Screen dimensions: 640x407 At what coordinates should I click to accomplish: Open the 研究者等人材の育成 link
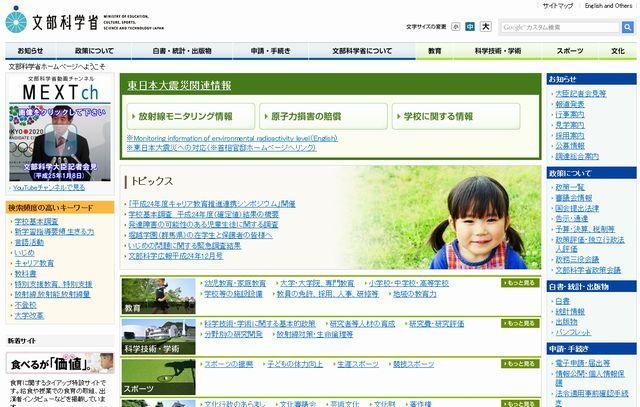[362, 324]
